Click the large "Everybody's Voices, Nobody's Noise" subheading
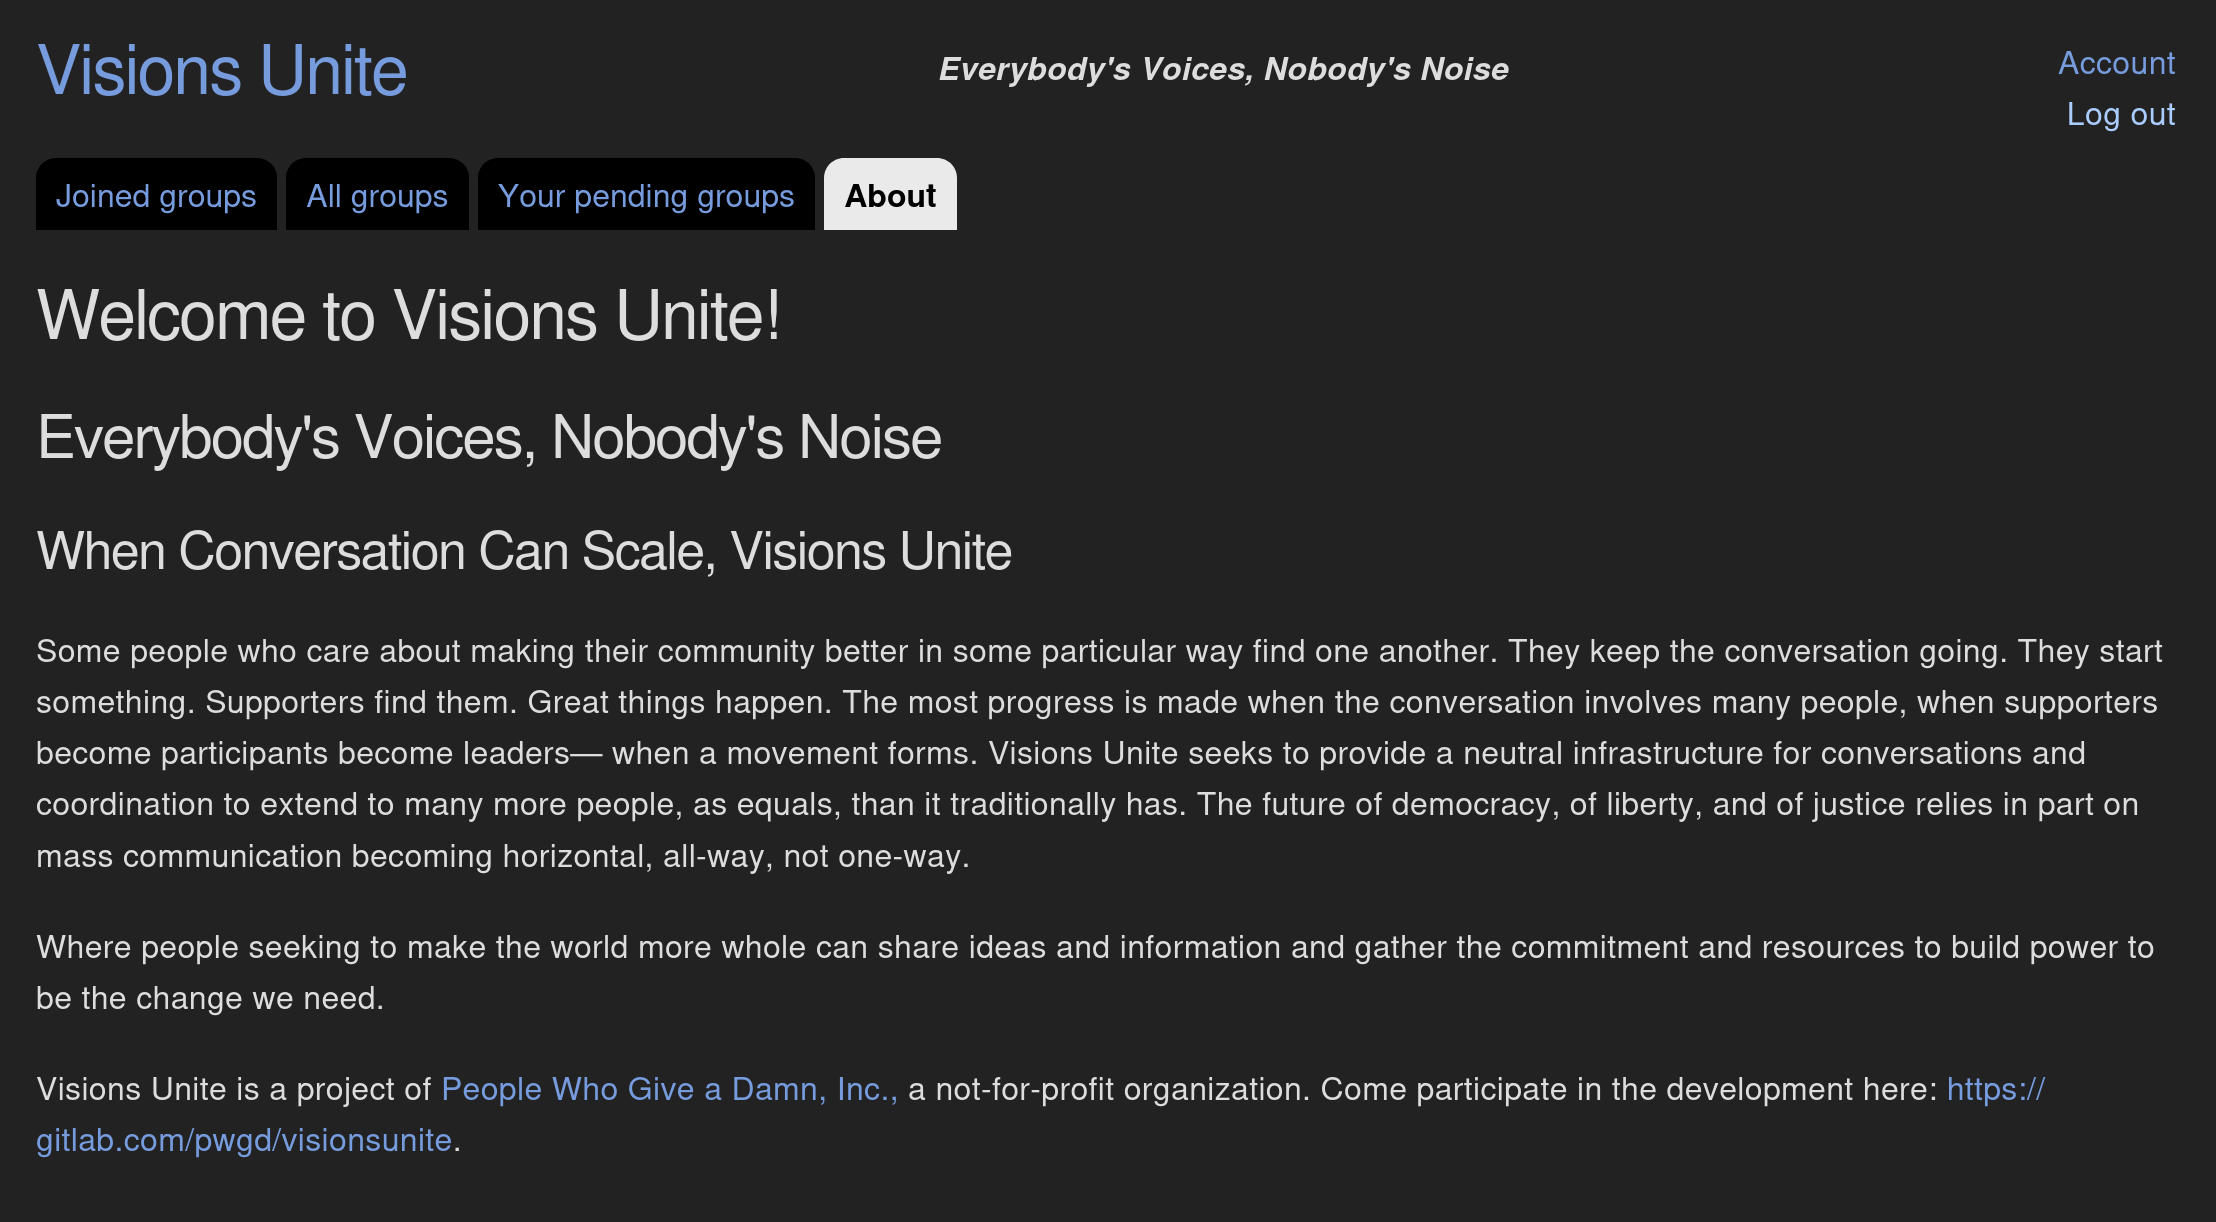This screenshot has width=2216, height=1222. point(489,438)
